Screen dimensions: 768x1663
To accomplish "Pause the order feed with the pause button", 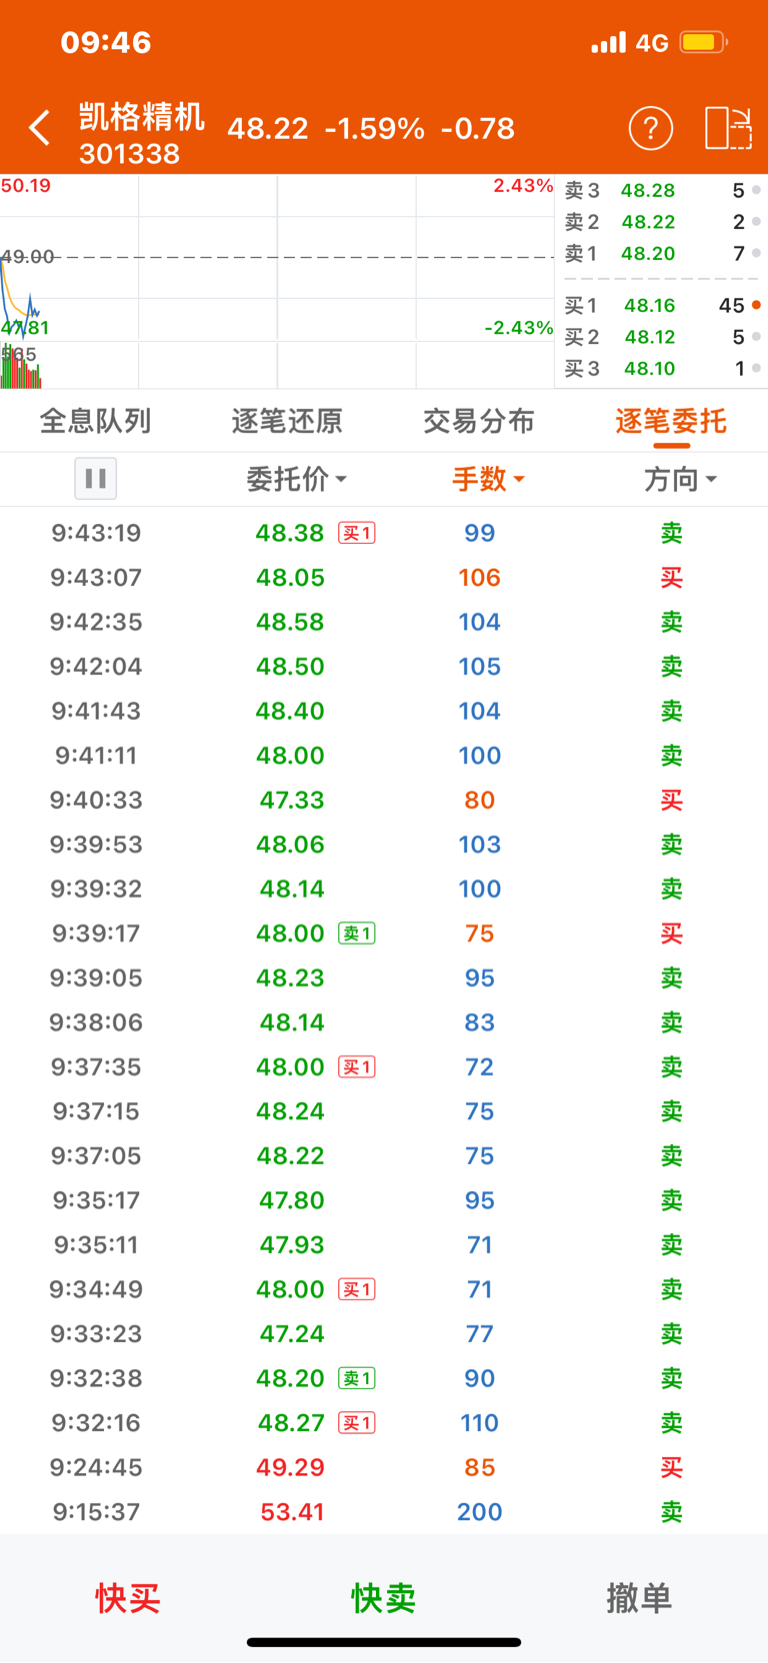I will (96, 478).
